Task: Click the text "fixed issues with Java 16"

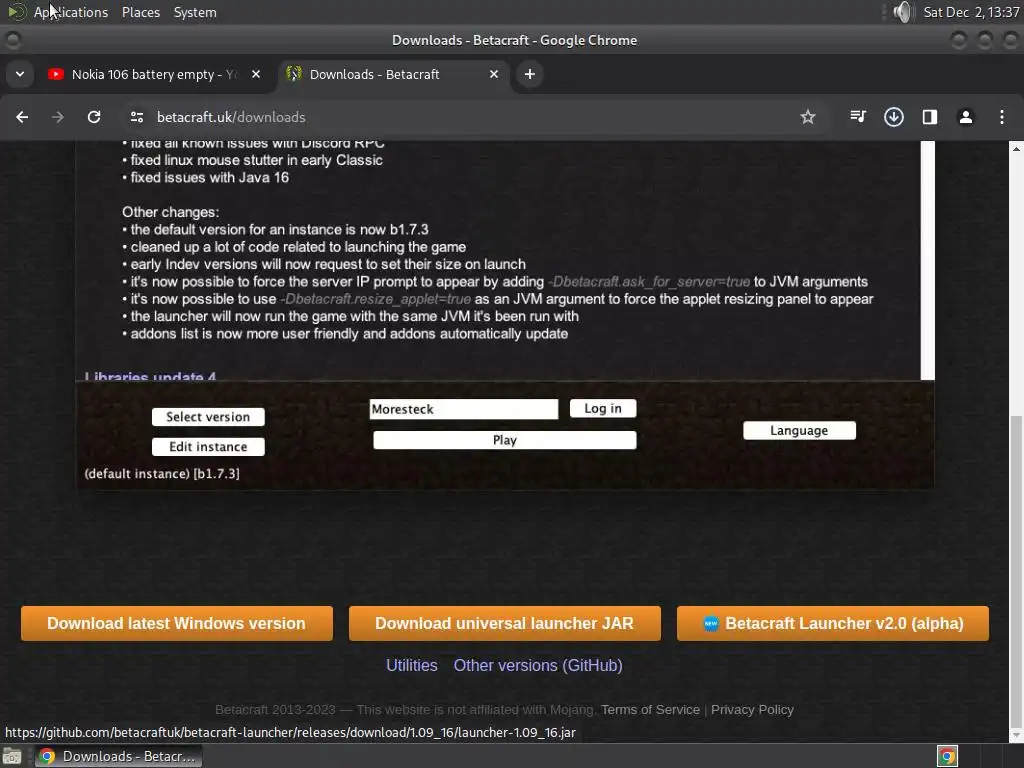Action: [x=210, y=178]
